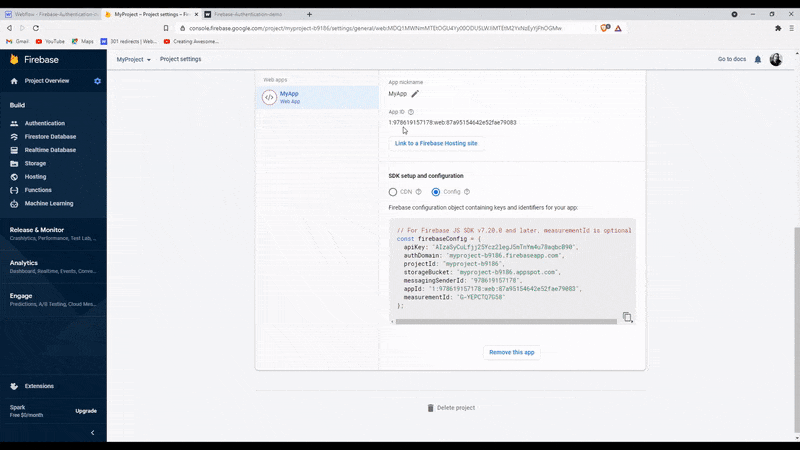The height and width of the screenshot is (450, 800).
Task: Open Storage section in sidebar
Action: tap(35, 163)
